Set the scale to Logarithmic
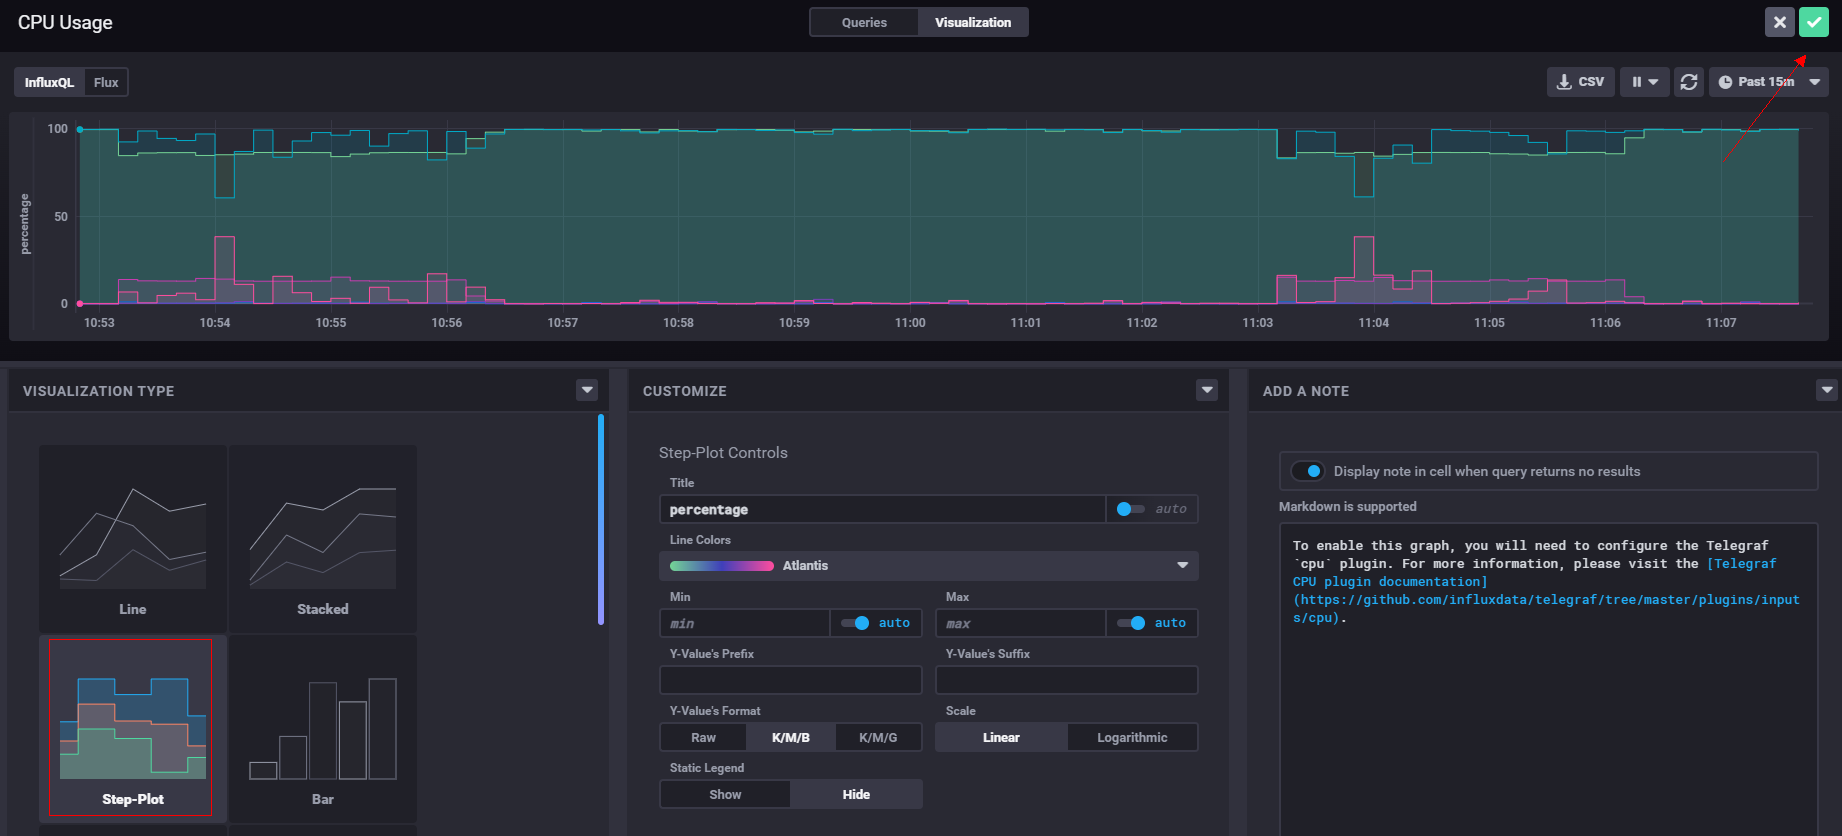 click(x=1131, y=737)
